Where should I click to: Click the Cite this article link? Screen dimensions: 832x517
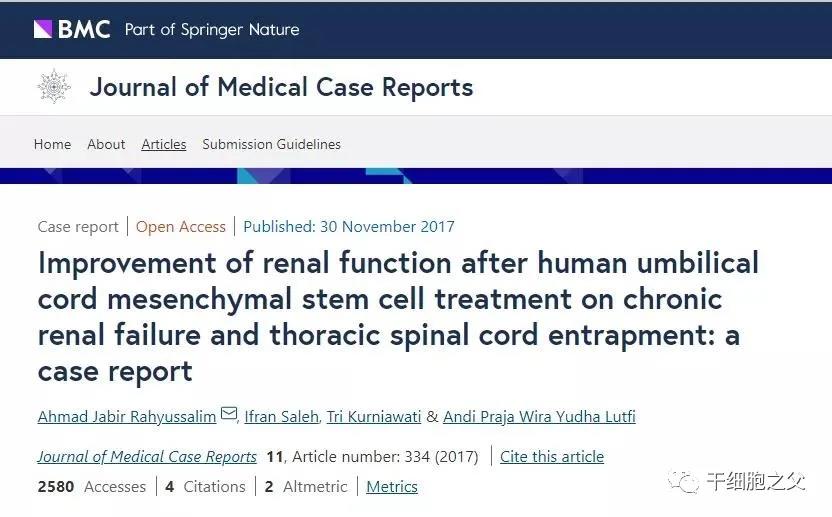552,457
